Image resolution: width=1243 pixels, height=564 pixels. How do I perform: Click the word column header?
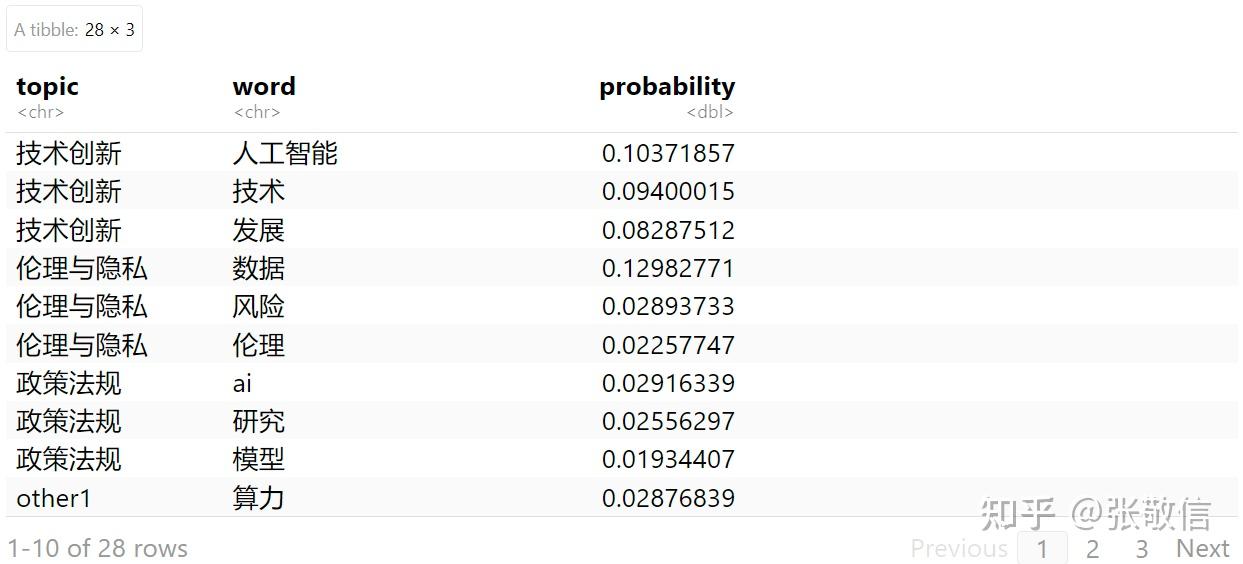click(x=264, y=87)
